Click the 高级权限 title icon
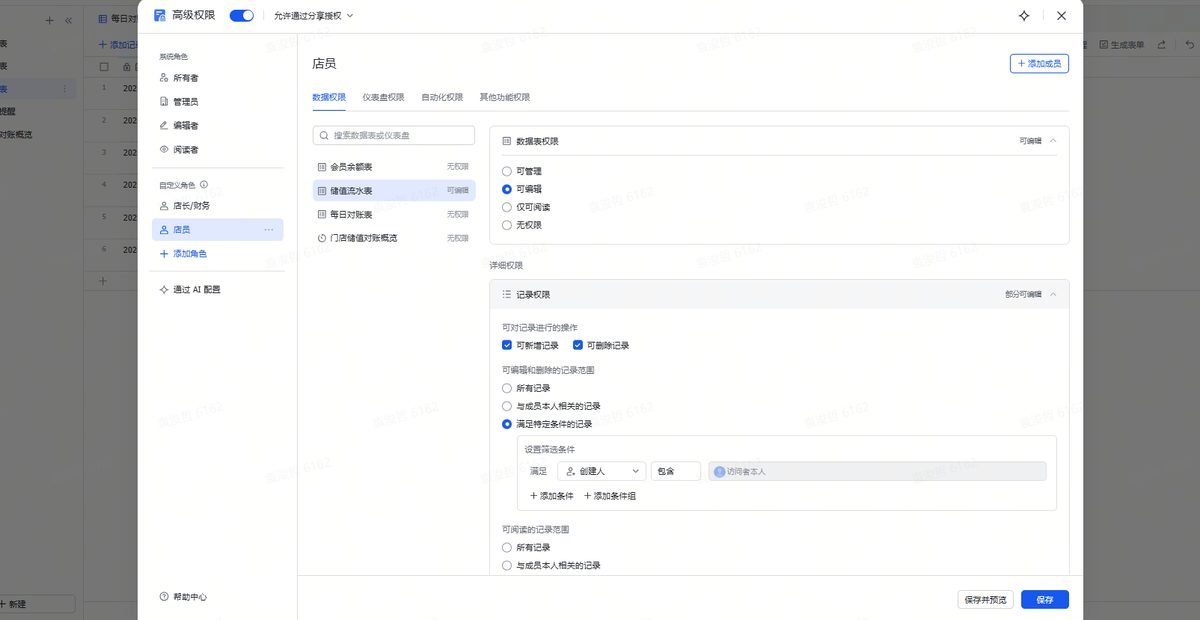Image resolution: width=1200 pixels, height=620 pixels. pos(160,16)
